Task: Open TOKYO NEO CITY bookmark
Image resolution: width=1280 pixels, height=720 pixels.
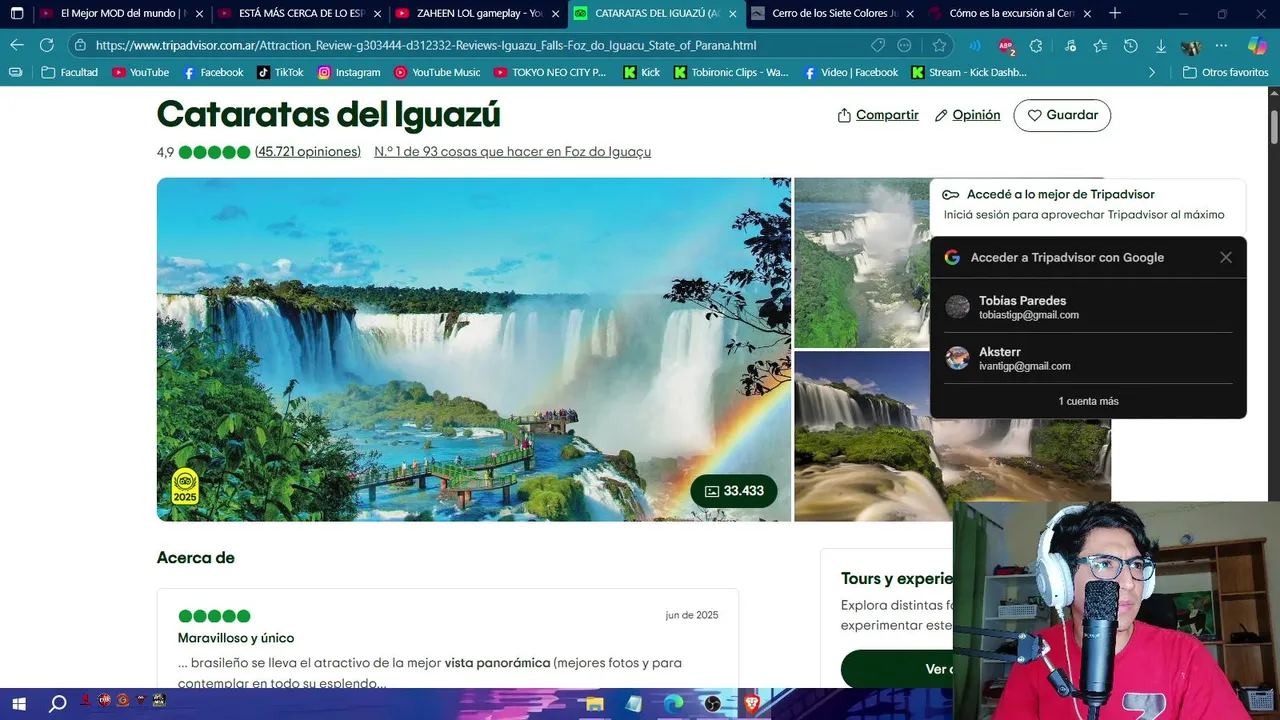Action: [x=549, y=72]
